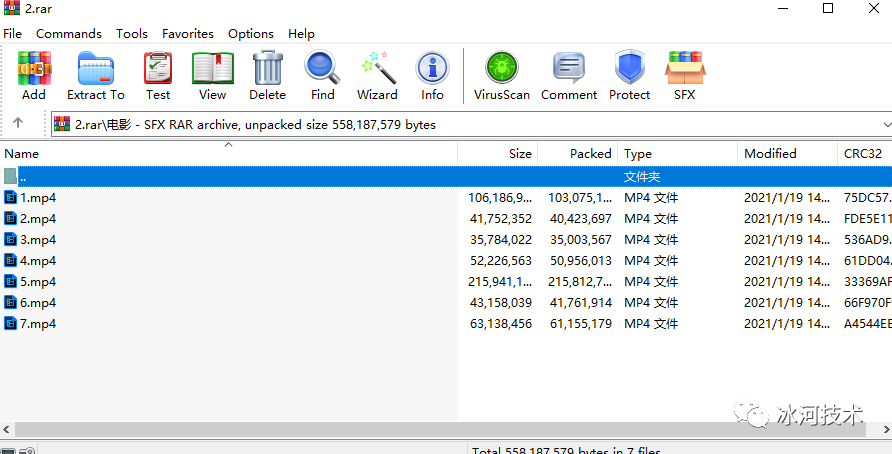Go up one folder level arrow
This screenshot has width=892, height=454.
(x=18, y=122)
